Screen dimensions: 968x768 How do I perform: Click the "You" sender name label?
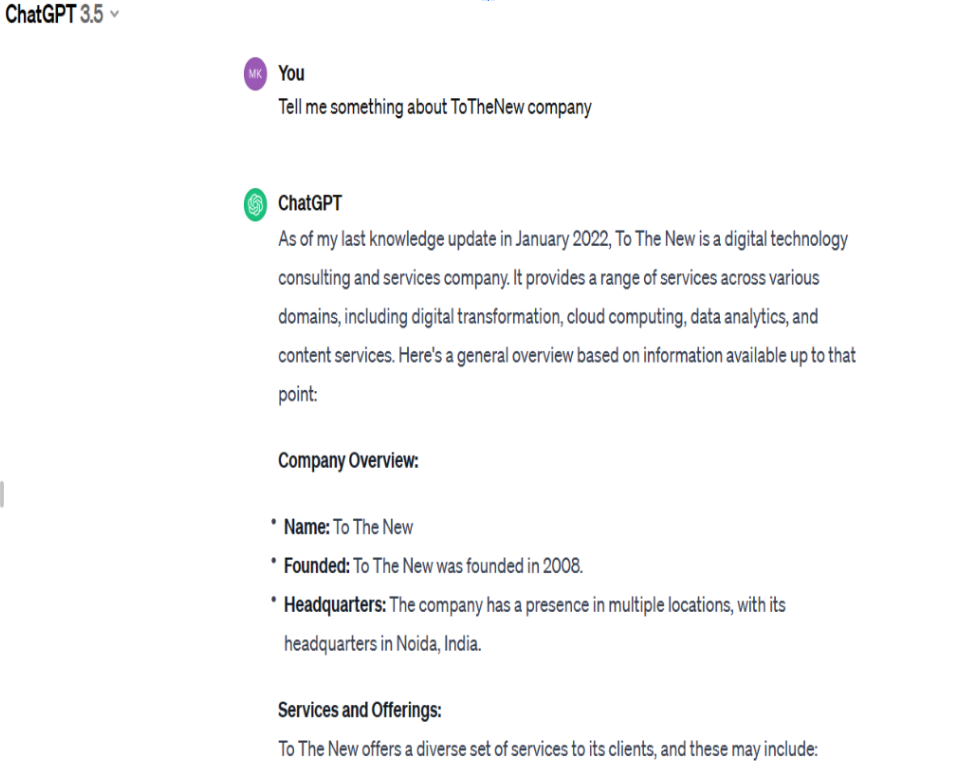coord(291,73)
